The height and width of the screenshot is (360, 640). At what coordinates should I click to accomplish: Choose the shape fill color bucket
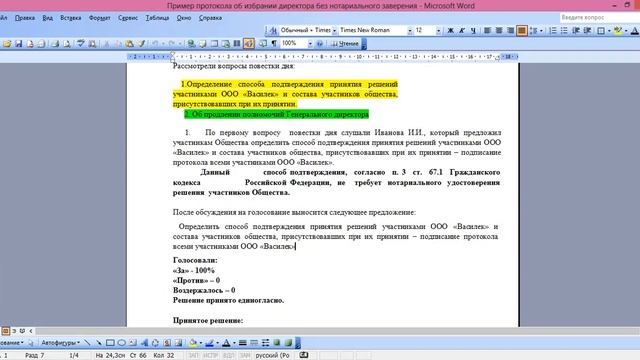[193, 343]
